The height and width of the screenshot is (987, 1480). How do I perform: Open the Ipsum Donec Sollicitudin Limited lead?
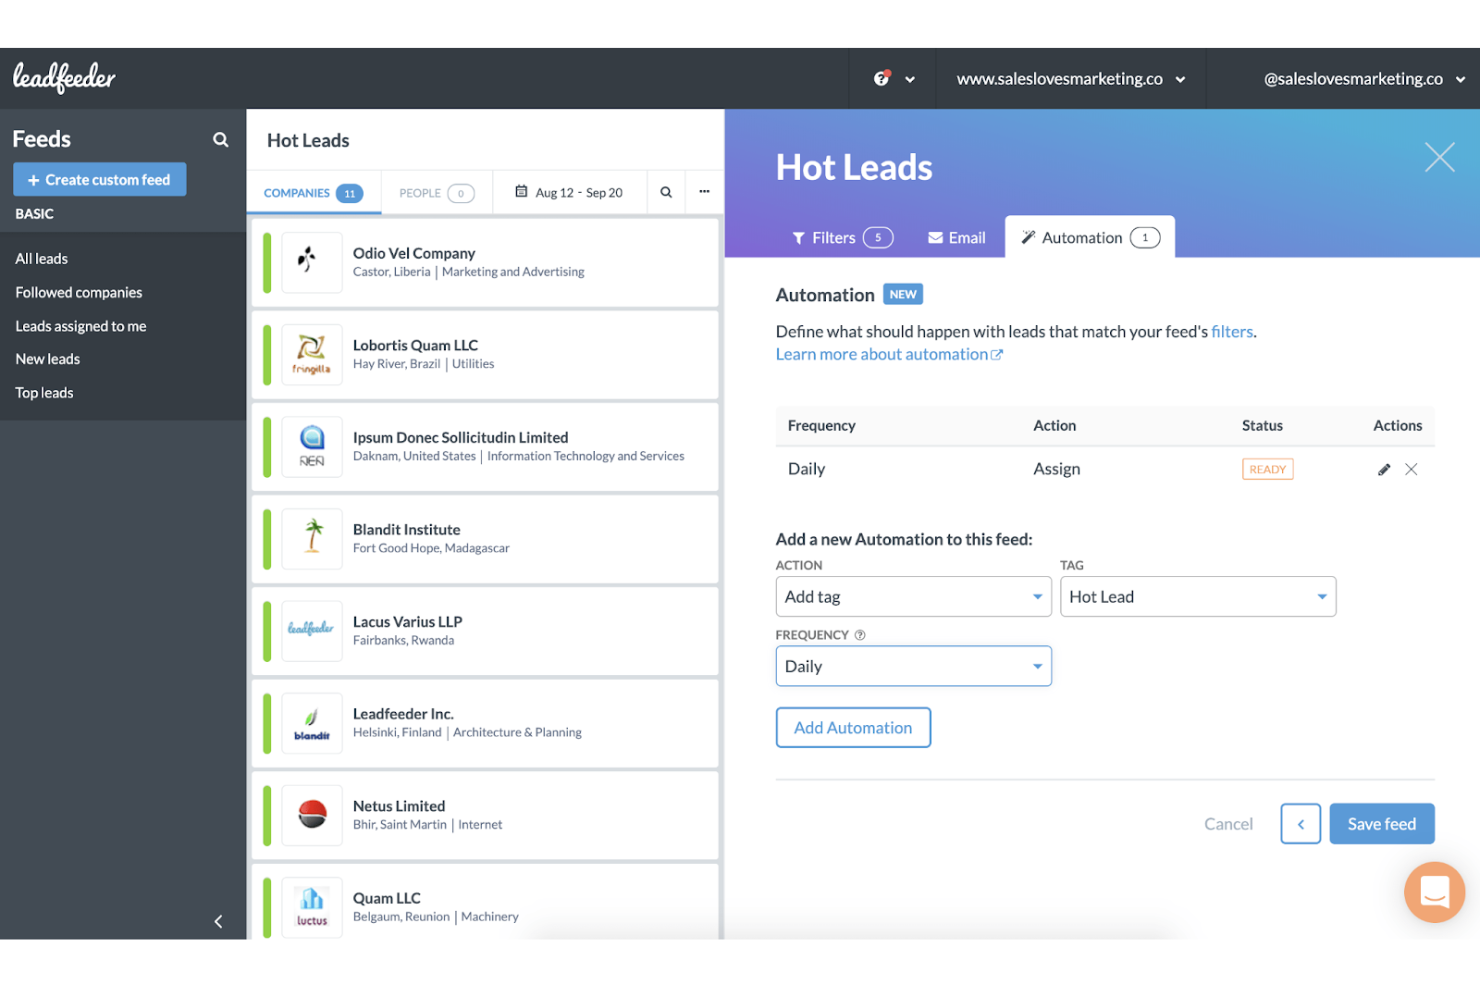pyautogui.click(x=485, y=447)
